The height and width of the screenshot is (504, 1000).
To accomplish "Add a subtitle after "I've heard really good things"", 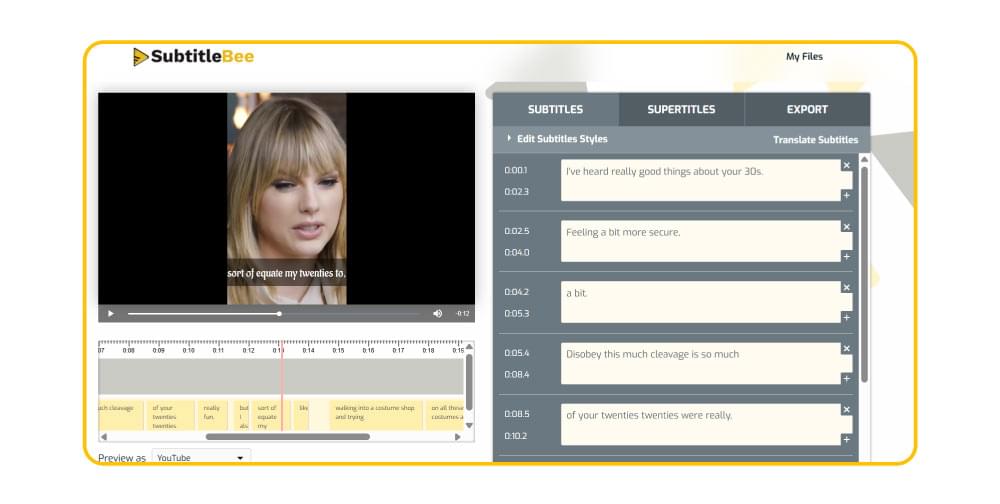I will [x=846, y=195].
